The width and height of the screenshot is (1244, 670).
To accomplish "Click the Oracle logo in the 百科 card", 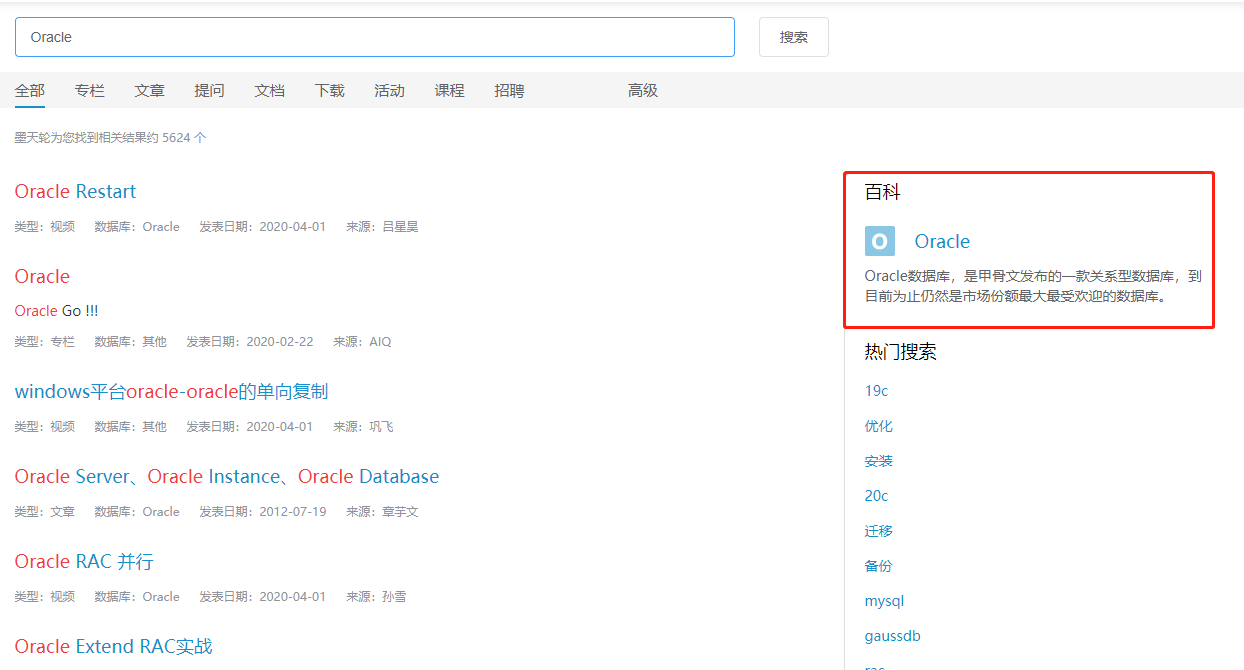I will [879, 240].
